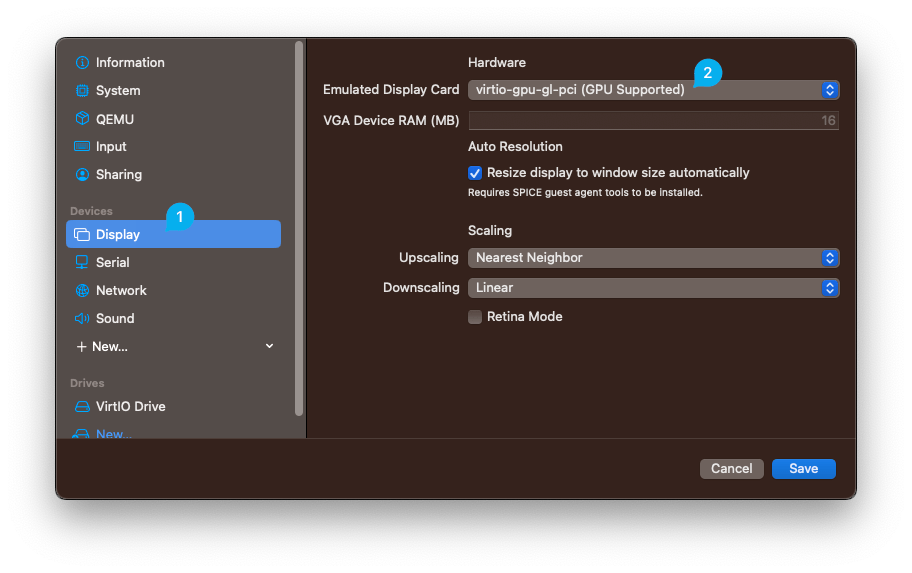Click the VGA Device RAM field
Screen dimensions: 912x573
coord(653,121)
